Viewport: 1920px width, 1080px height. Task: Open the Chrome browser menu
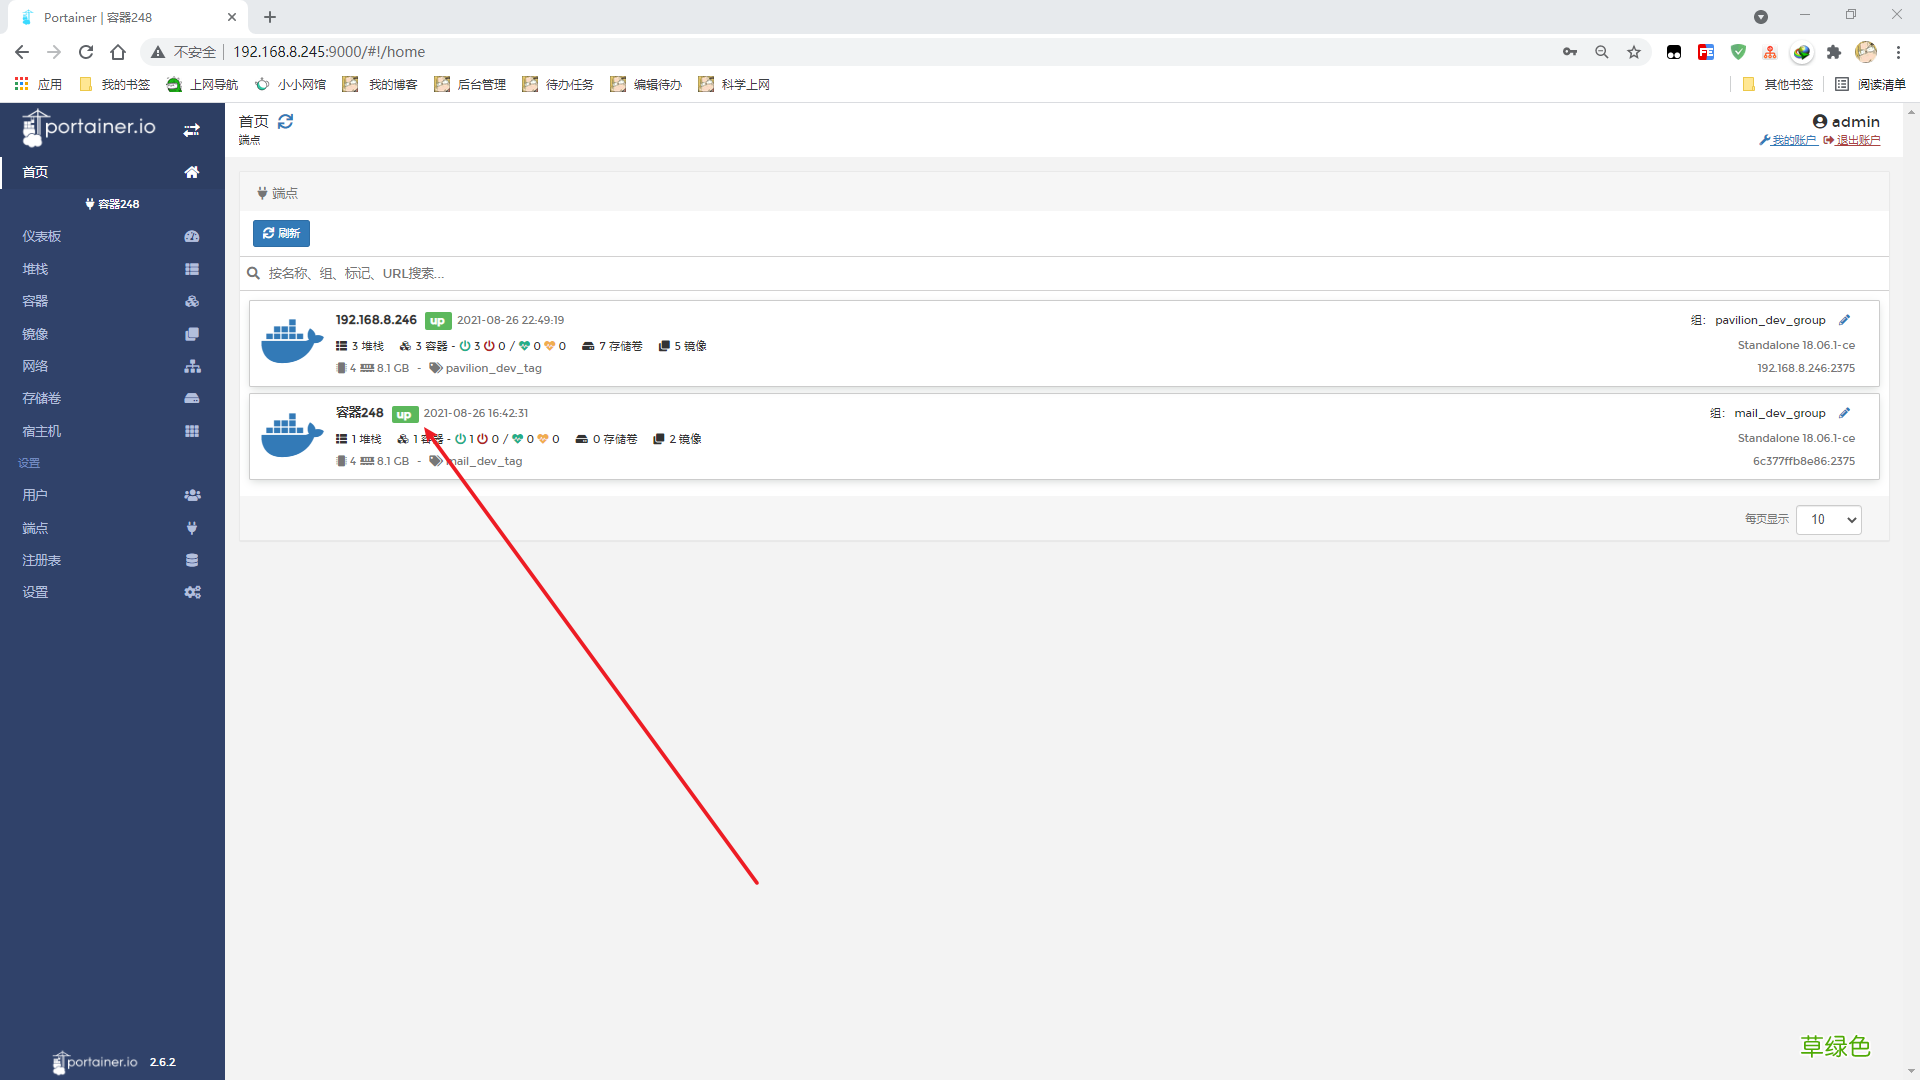[x=1899, y=52]
